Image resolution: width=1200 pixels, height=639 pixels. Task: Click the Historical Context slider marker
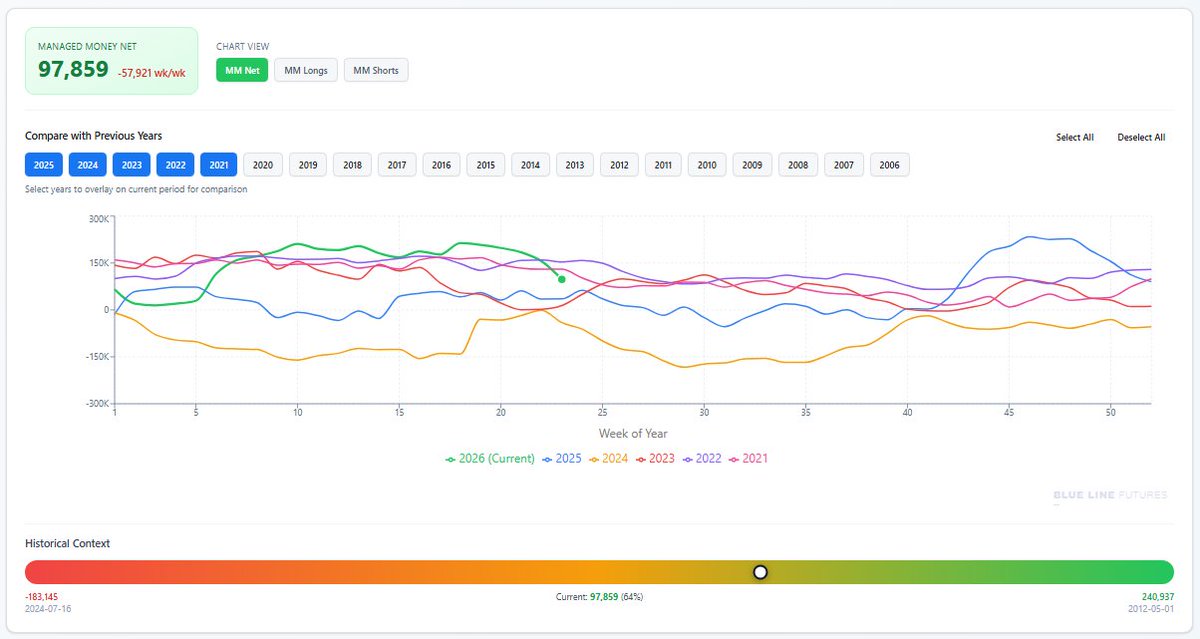pyautogui.click(x=760, y=572)
